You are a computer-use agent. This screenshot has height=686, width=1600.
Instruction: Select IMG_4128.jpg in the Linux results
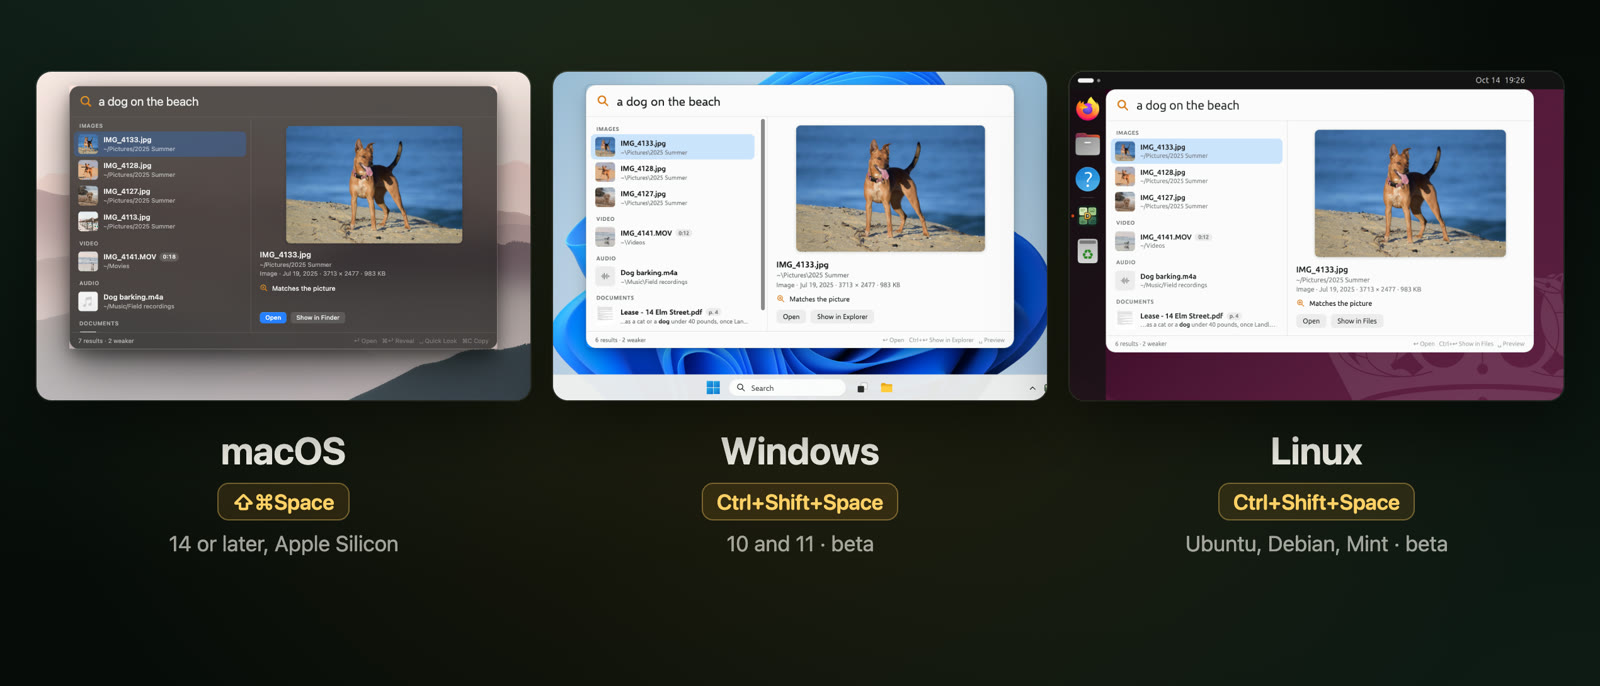(x=1197, y=176)
